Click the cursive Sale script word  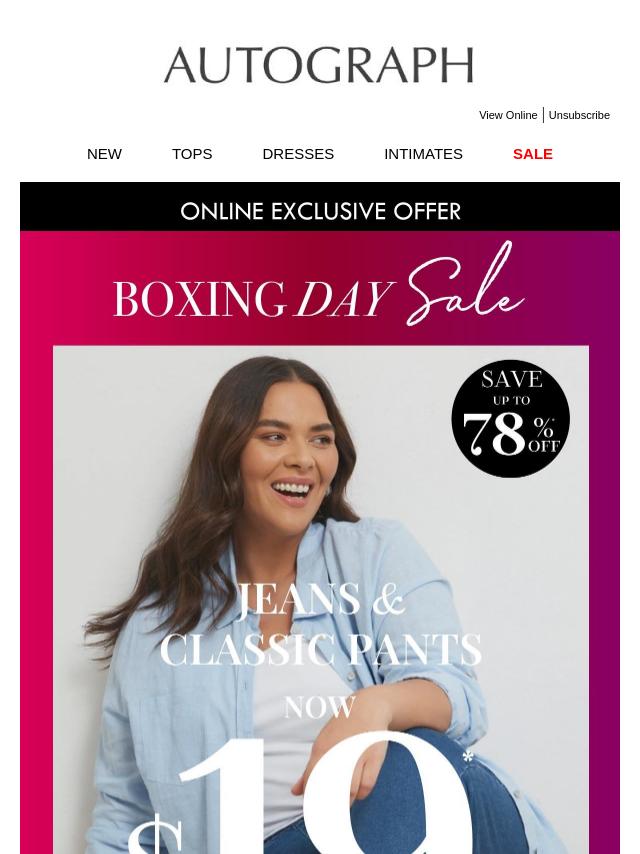click(465, 285)
